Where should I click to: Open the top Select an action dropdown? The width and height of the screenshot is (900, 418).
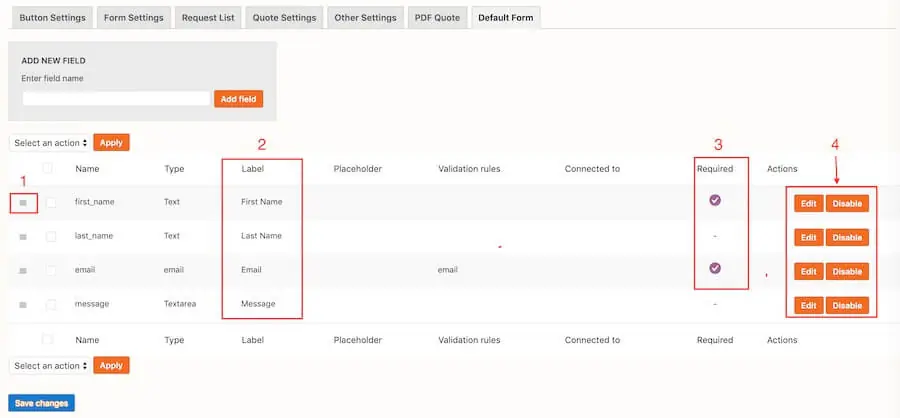click(51, 143)
